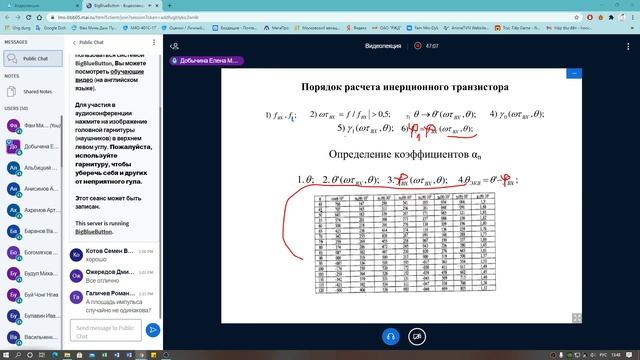Open the session options three-dot menu
This screenshot has height=360, width=640.
(628, 47)
